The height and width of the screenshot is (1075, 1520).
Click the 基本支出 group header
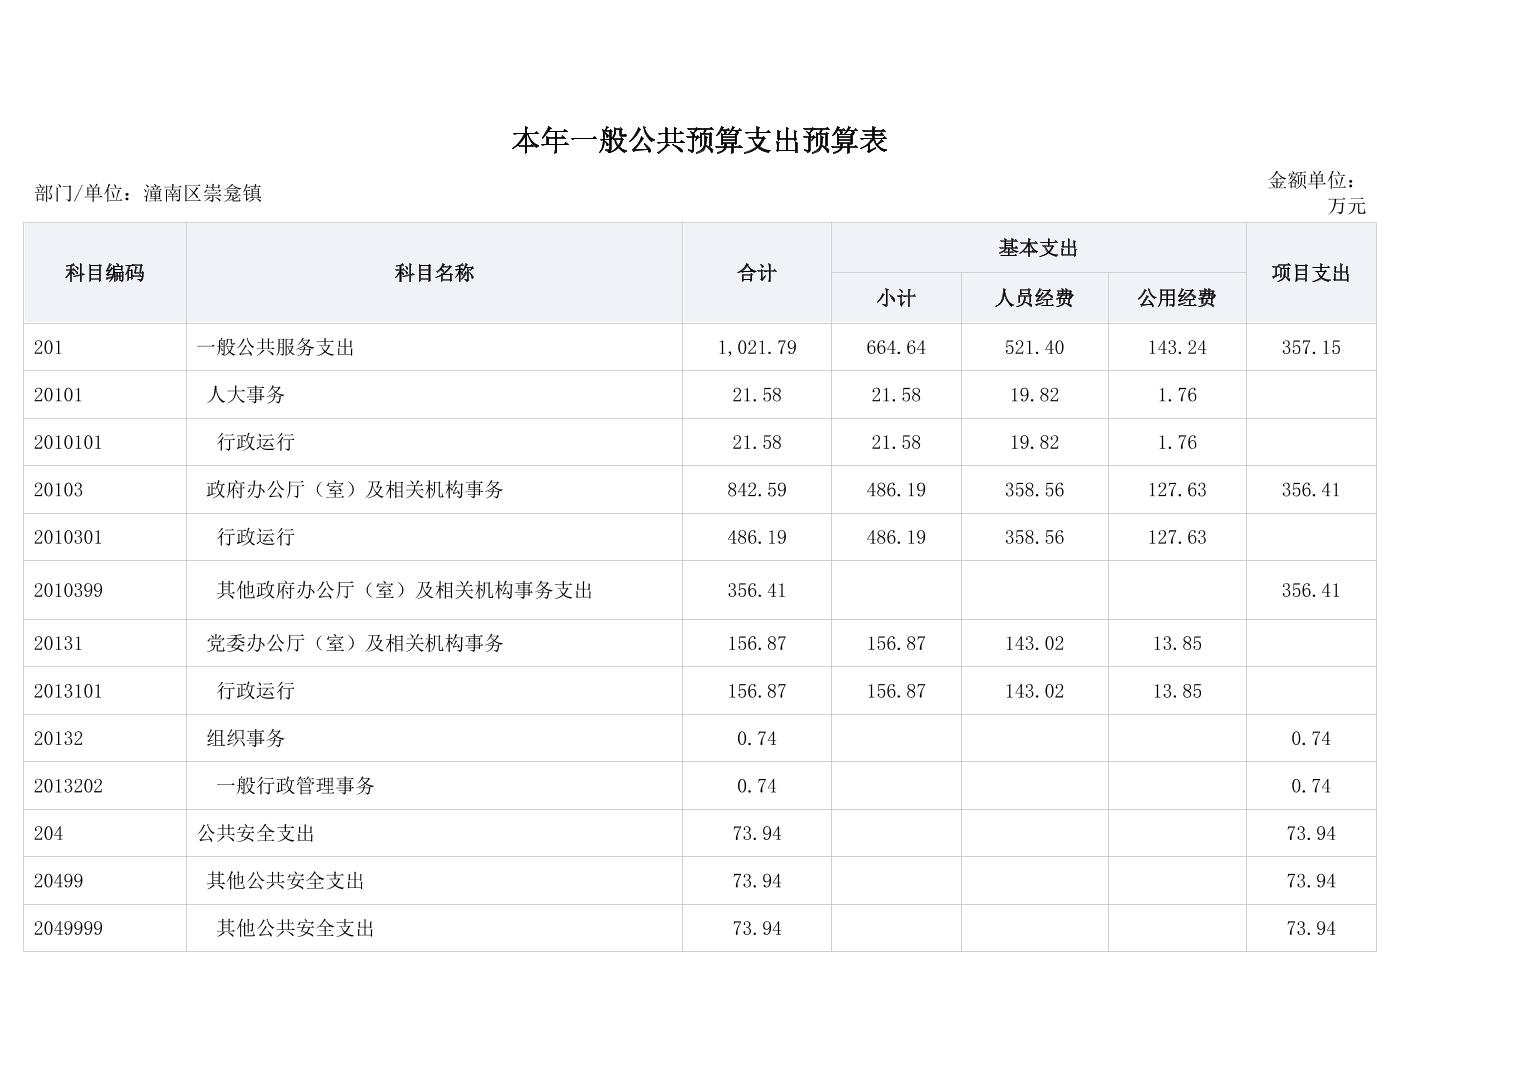point(1037,248)
